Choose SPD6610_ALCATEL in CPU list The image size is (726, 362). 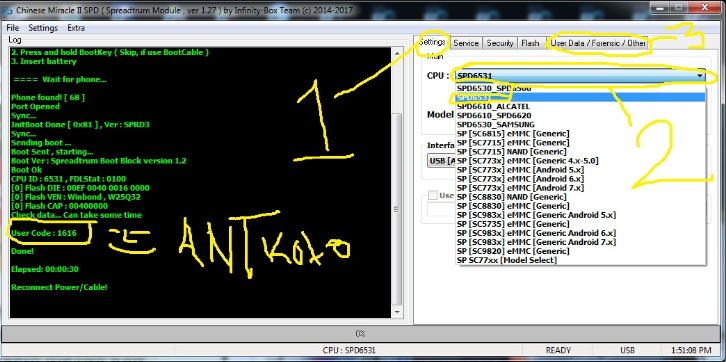(581, 106)
